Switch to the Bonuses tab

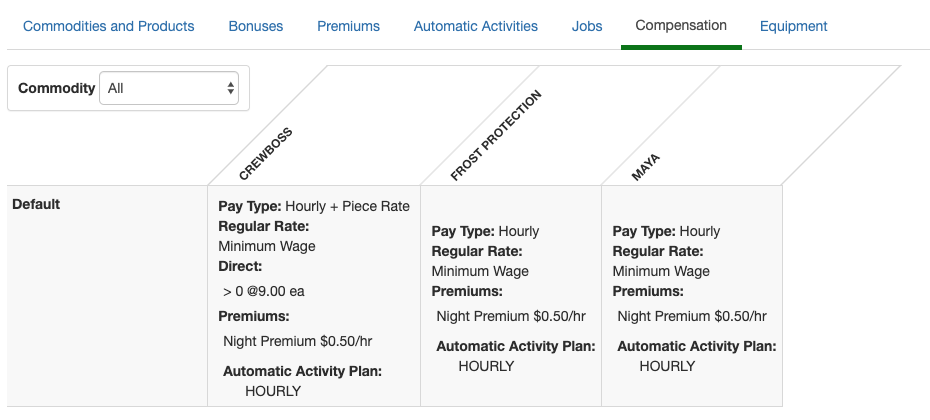point(255,26)
